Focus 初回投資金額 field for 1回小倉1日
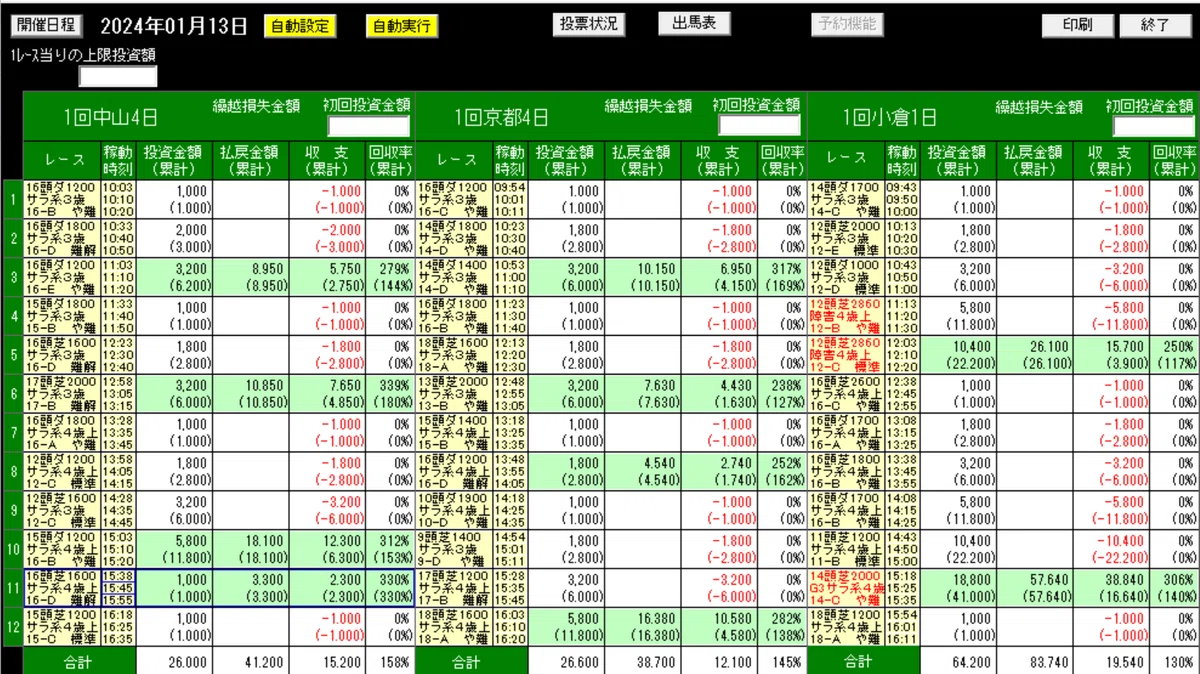The width and height of the screenshot is (1200, 674). click(1154, 126)
